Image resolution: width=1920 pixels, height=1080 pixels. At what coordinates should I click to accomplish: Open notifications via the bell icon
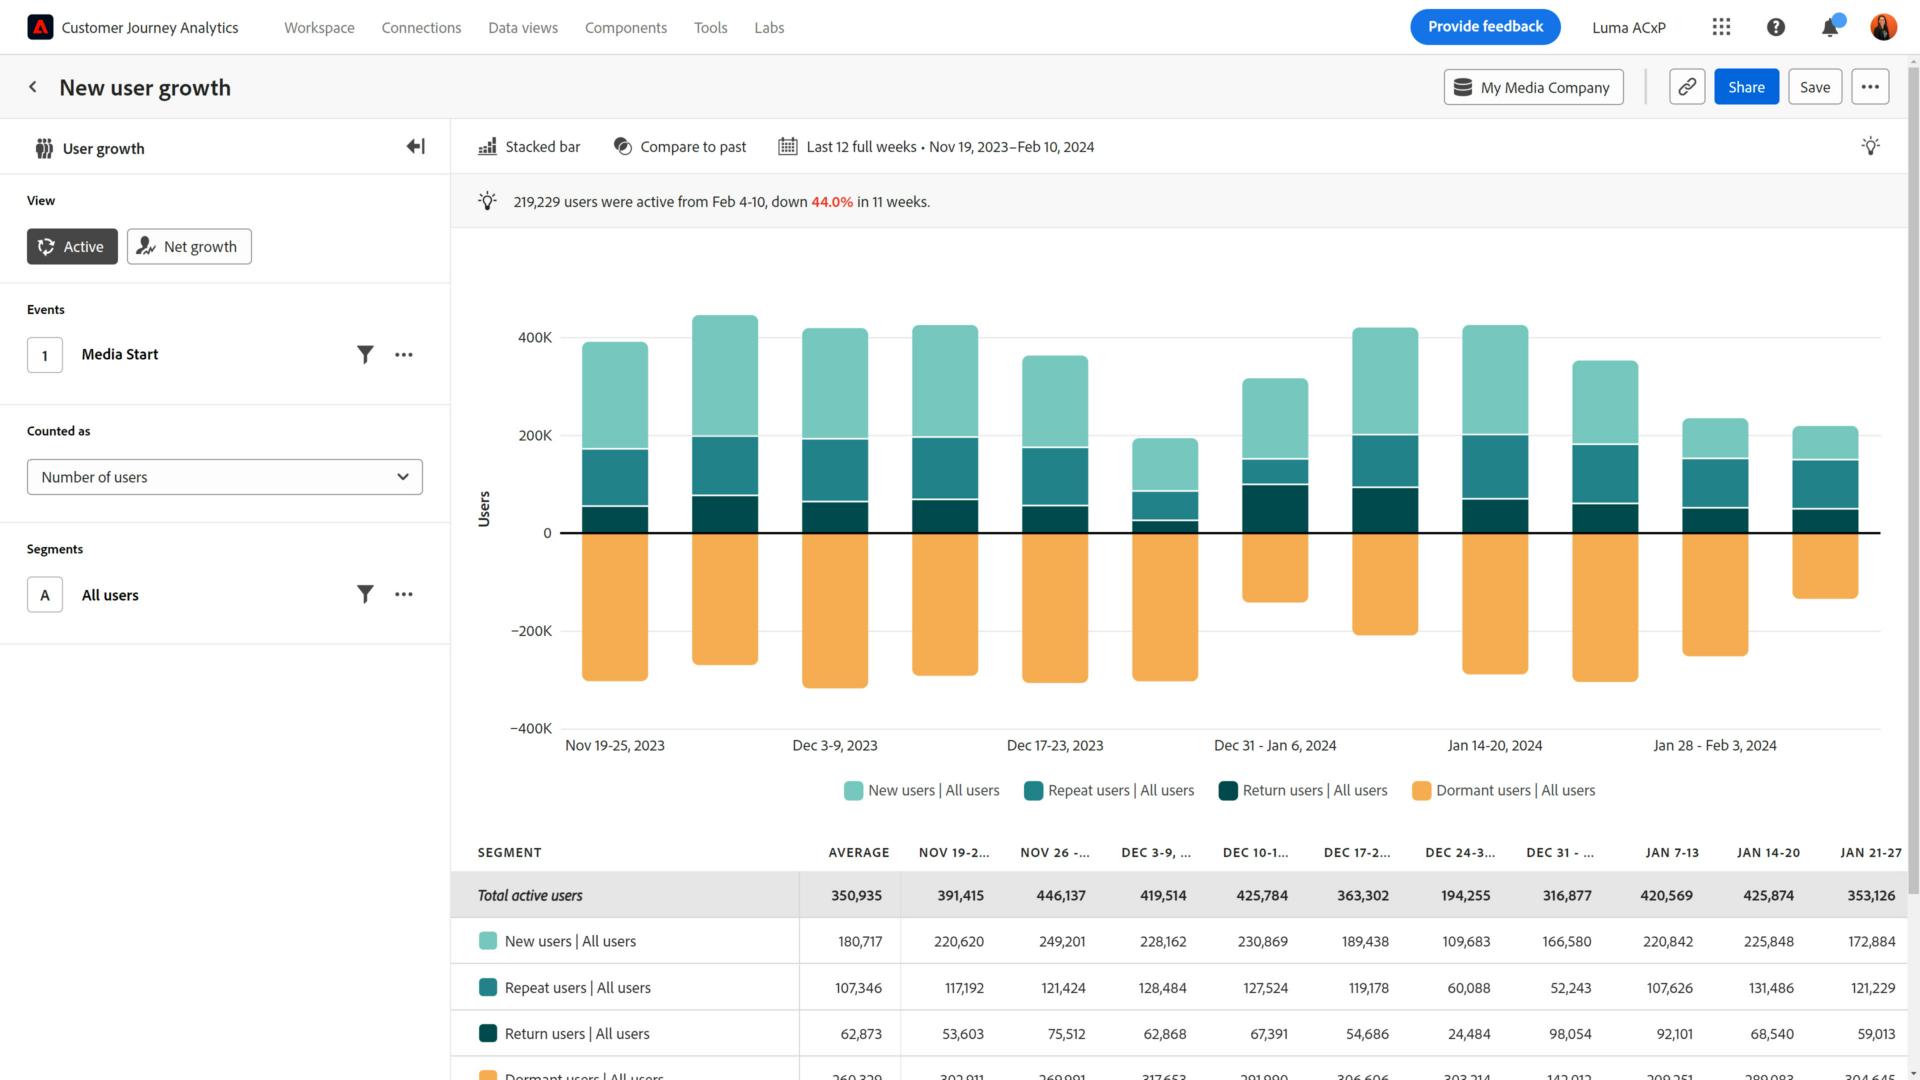(1830, 27)
